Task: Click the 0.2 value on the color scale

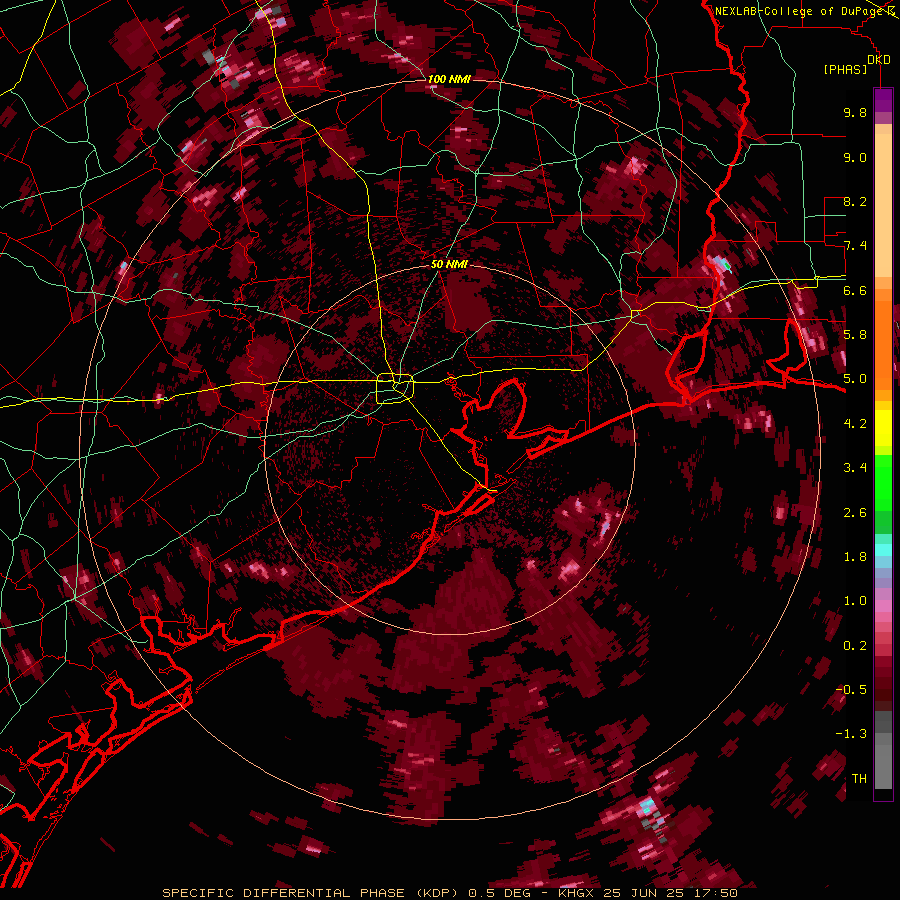Action: [x=855, y=646]
